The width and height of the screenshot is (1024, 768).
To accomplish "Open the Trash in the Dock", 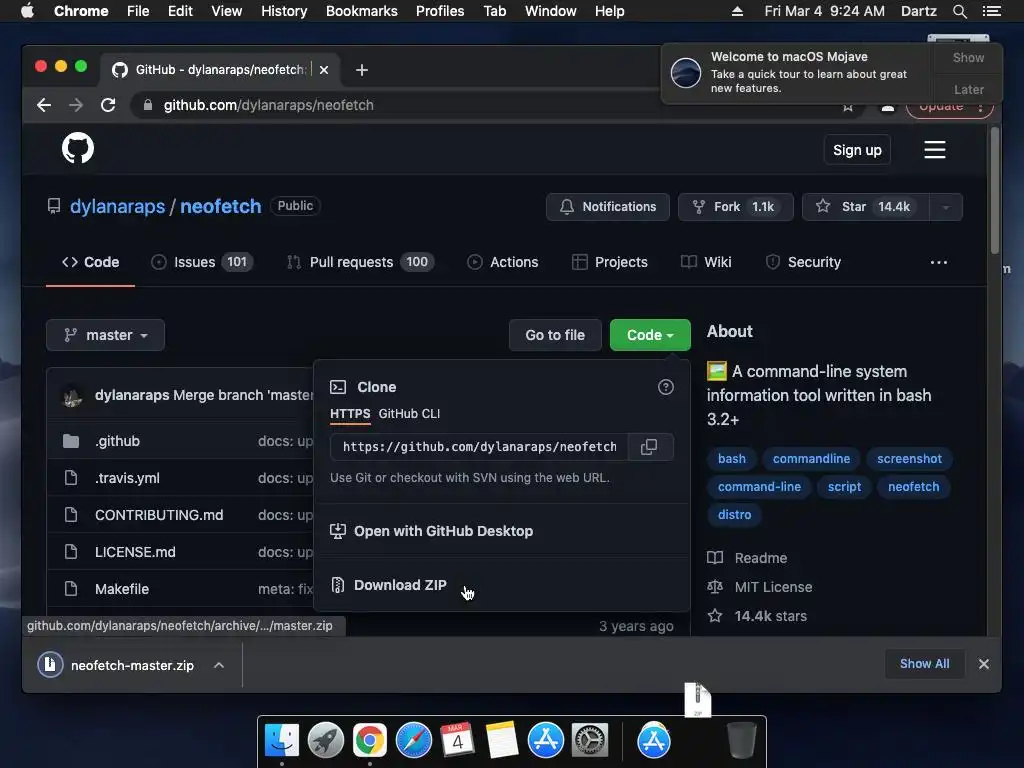I will 741,741.
